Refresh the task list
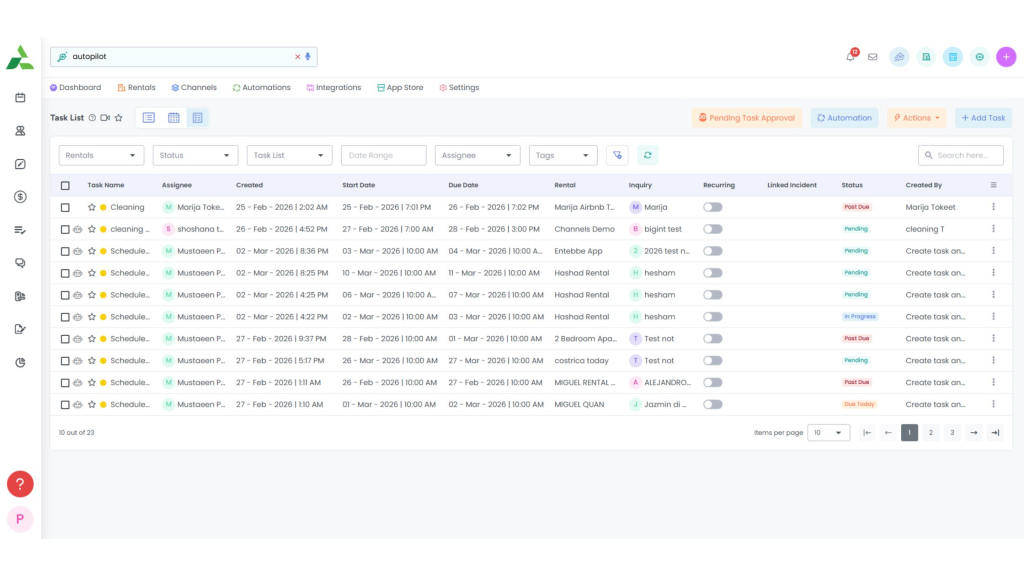1024x576 pixels. tap(647, 155)
